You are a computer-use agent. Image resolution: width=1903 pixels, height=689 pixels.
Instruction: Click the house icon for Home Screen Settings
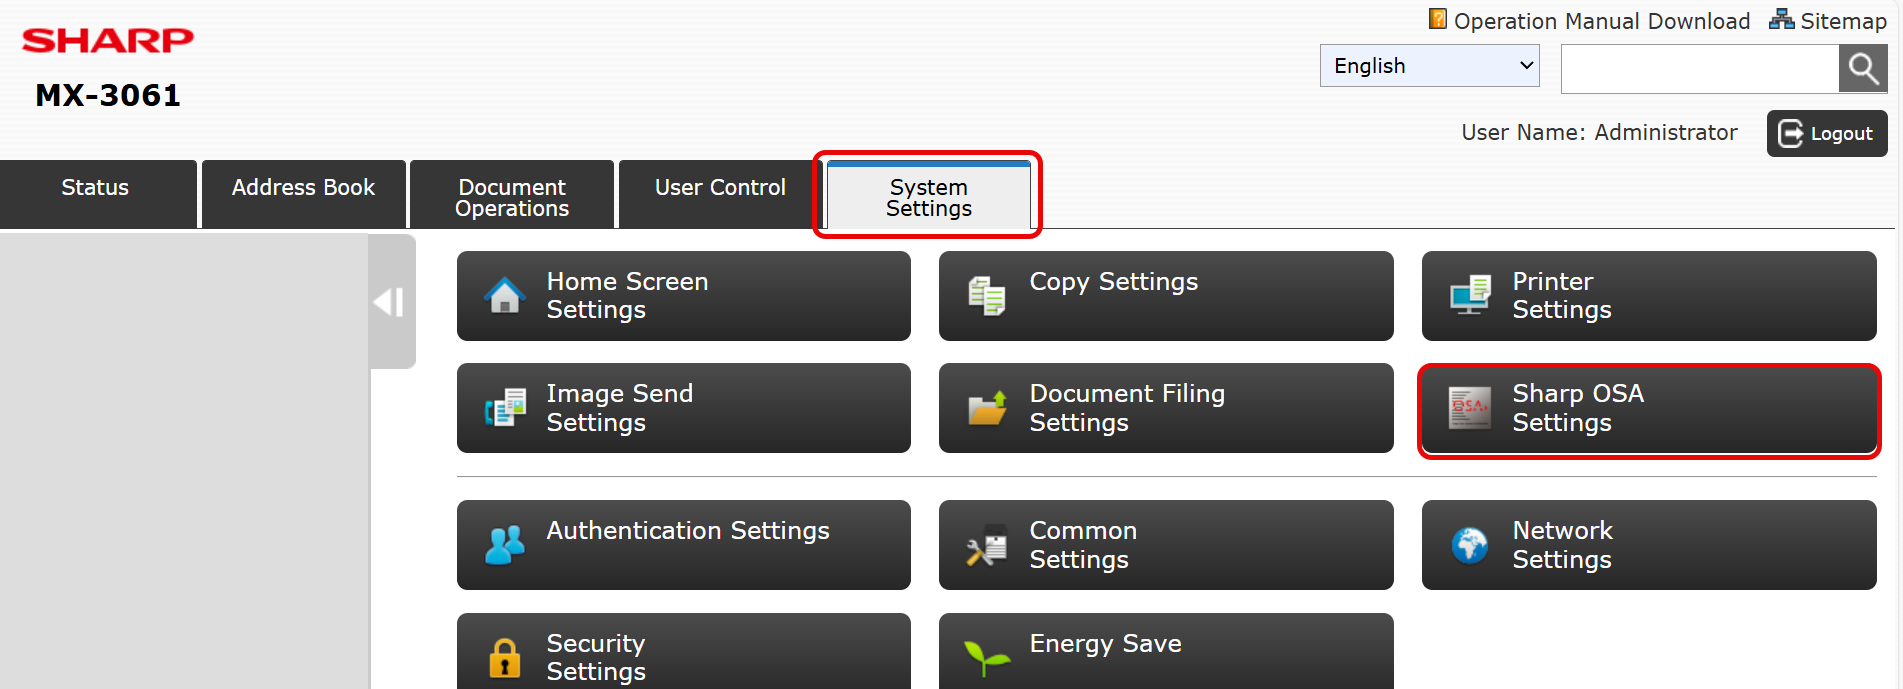[505, 296]
